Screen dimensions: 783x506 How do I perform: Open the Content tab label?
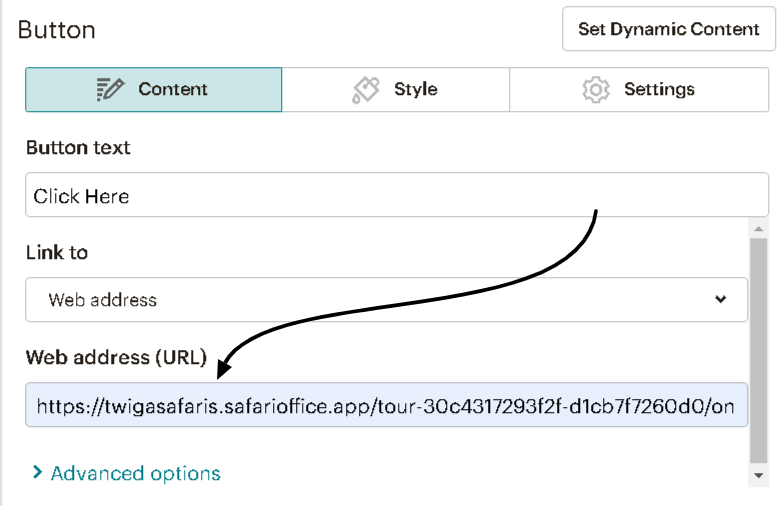point(173,90)
